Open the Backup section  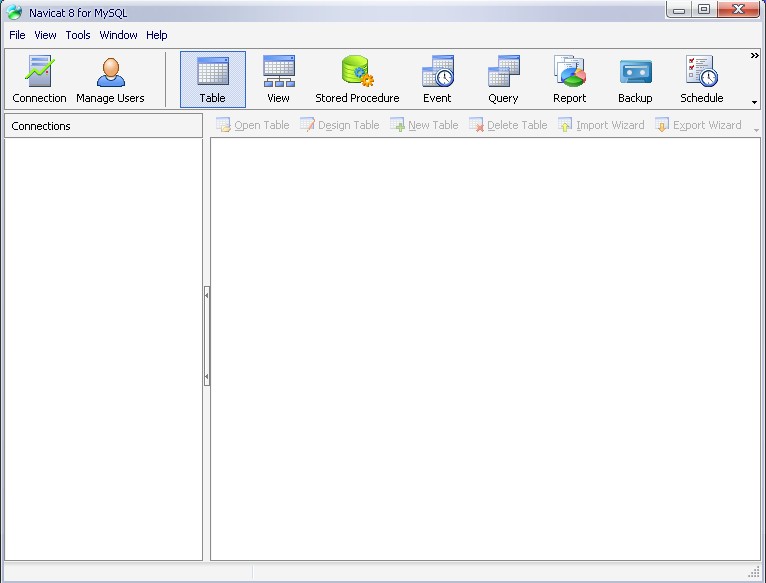[x=635, y=79]
